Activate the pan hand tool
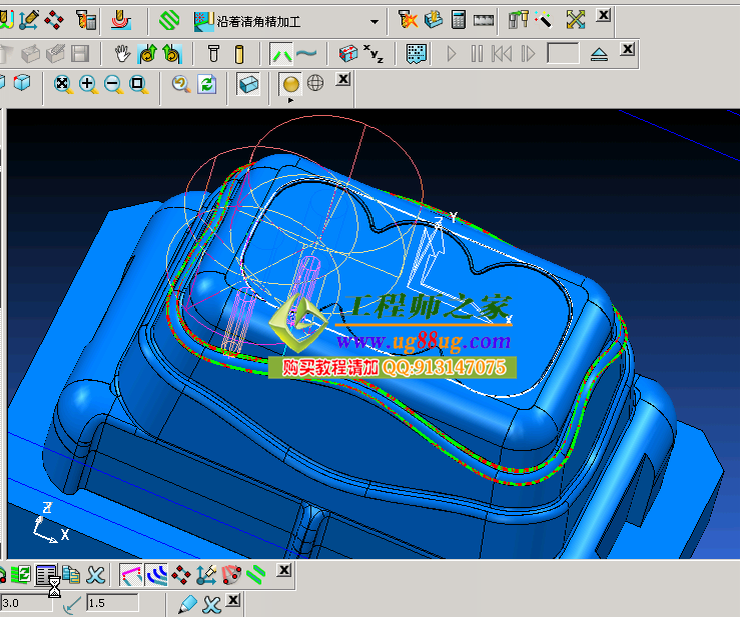This screenshot has width=740, height=617. click(122, 53)
